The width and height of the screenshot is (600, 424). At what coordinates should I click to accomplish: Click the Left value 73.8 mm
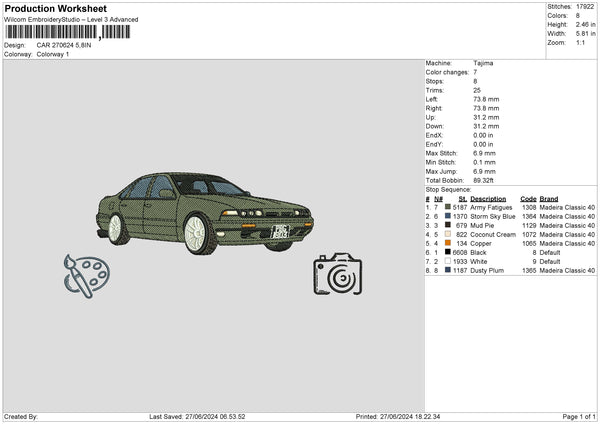click(x=486, y=99)
